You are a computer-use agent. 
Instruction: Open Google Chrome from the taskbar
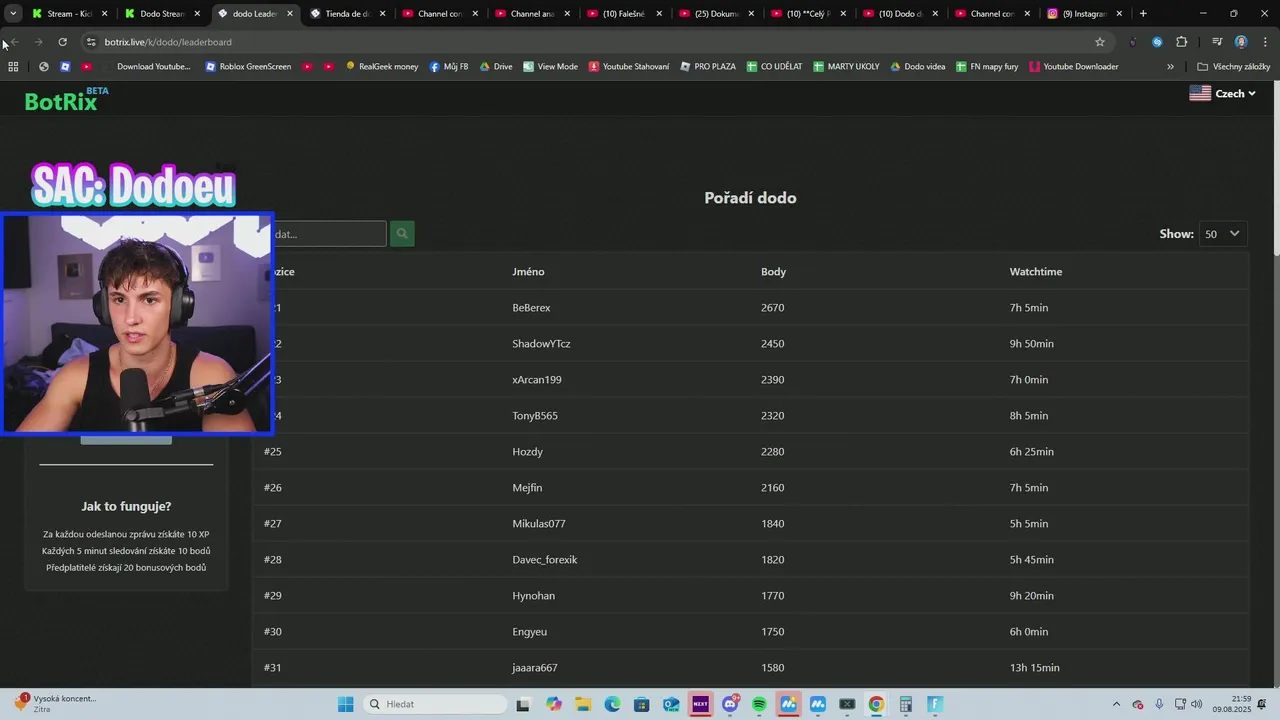[x=876, y=704]
